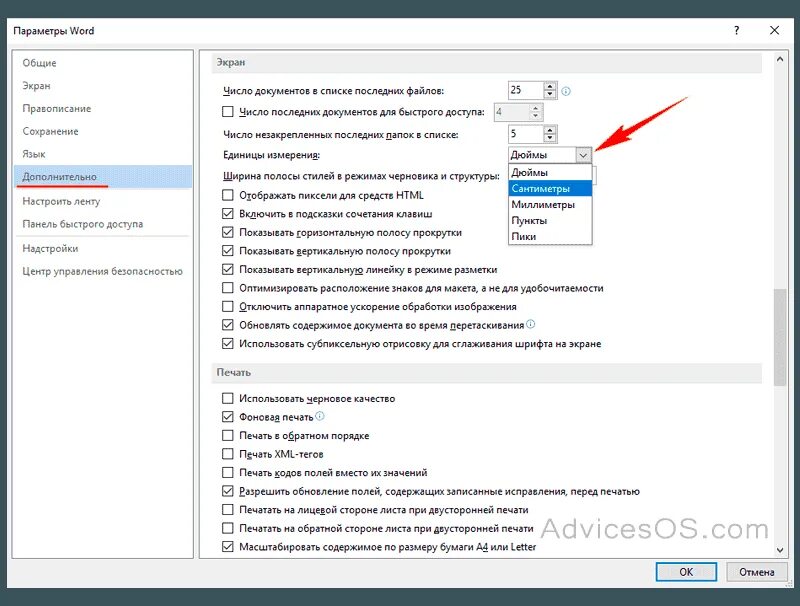Collapse the Единицы измерения dropdown arrow
The image size is (800, 606).
pyautogui.click(x=583, y=155)
